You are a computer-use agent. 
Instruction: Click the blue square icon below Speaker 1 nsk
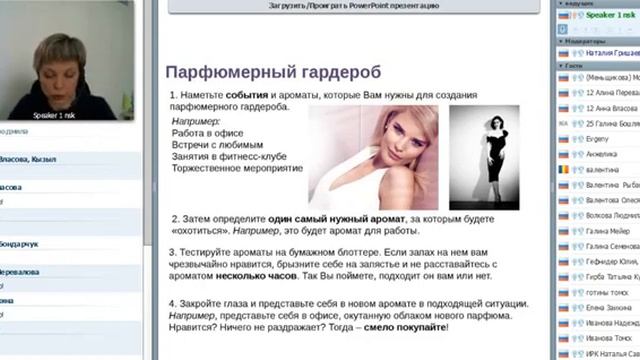(562, 29)
